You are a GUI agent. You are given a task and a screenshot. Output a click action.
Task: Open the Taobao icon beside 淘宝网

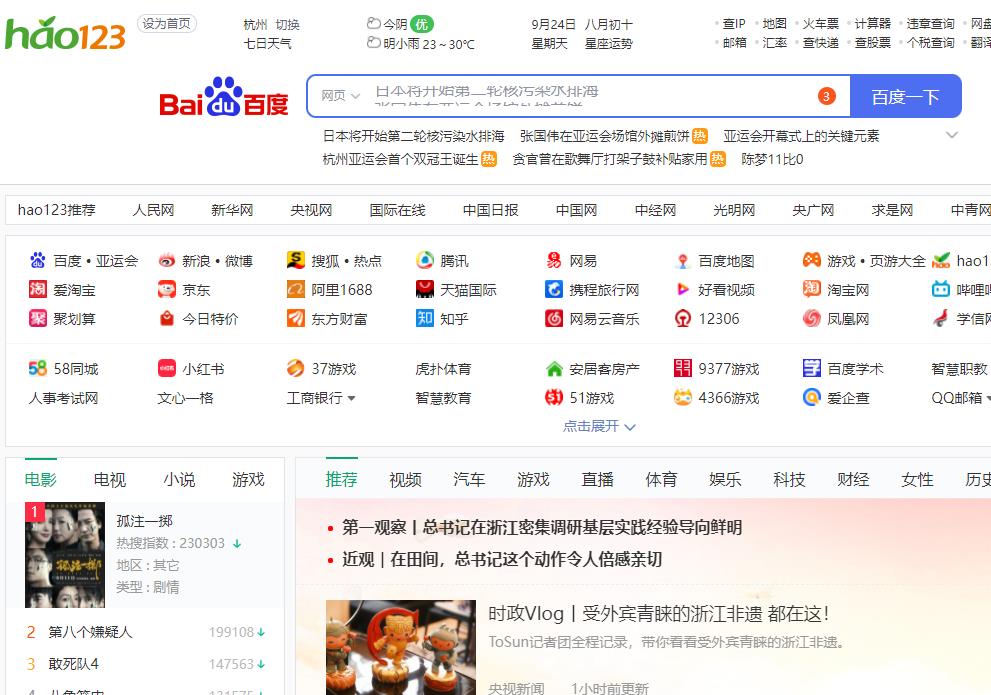pyautogui.click(x=812, y=289)
